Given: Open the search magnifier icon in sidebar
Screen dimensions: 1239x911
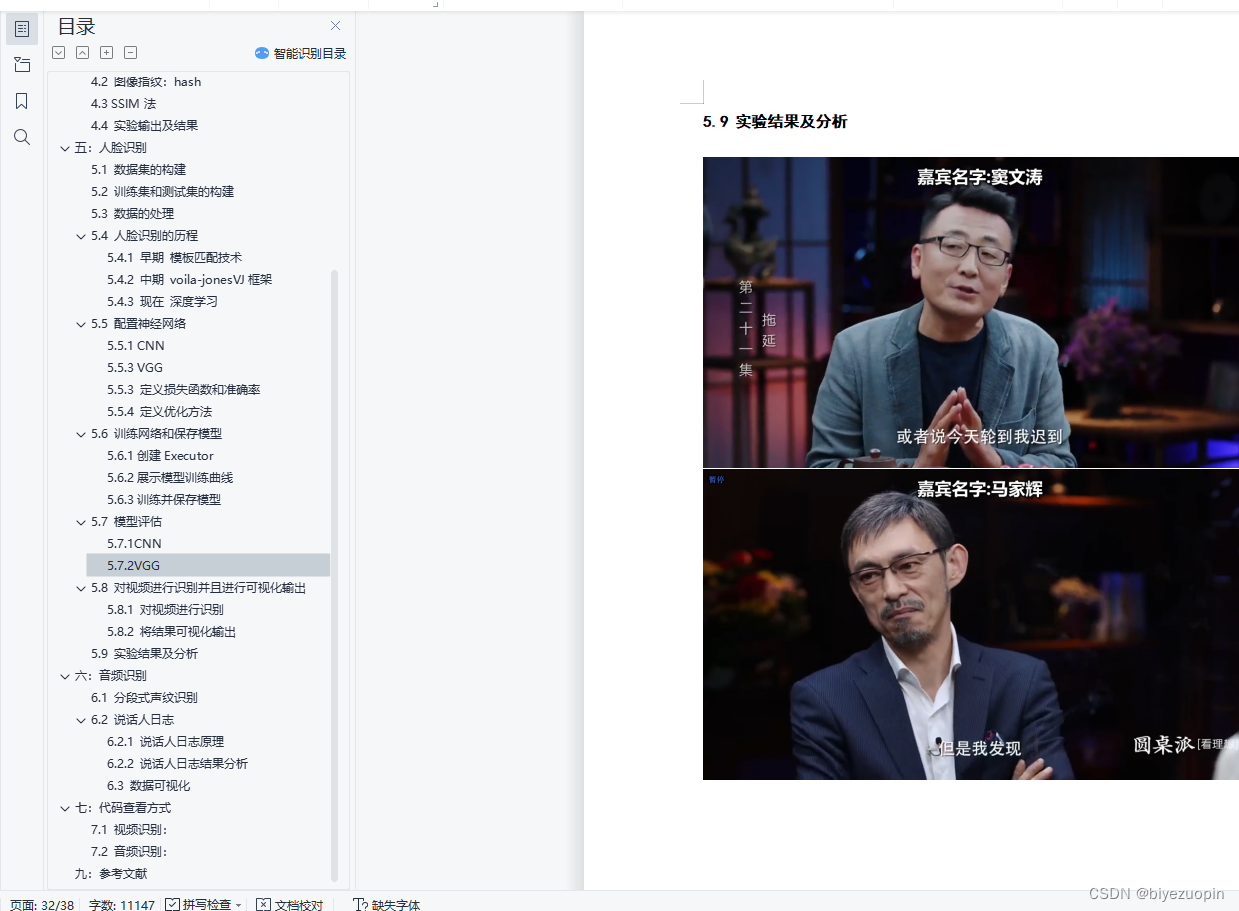Looking at the screenshot, I should pyautogui.click(x=22, y=137).
